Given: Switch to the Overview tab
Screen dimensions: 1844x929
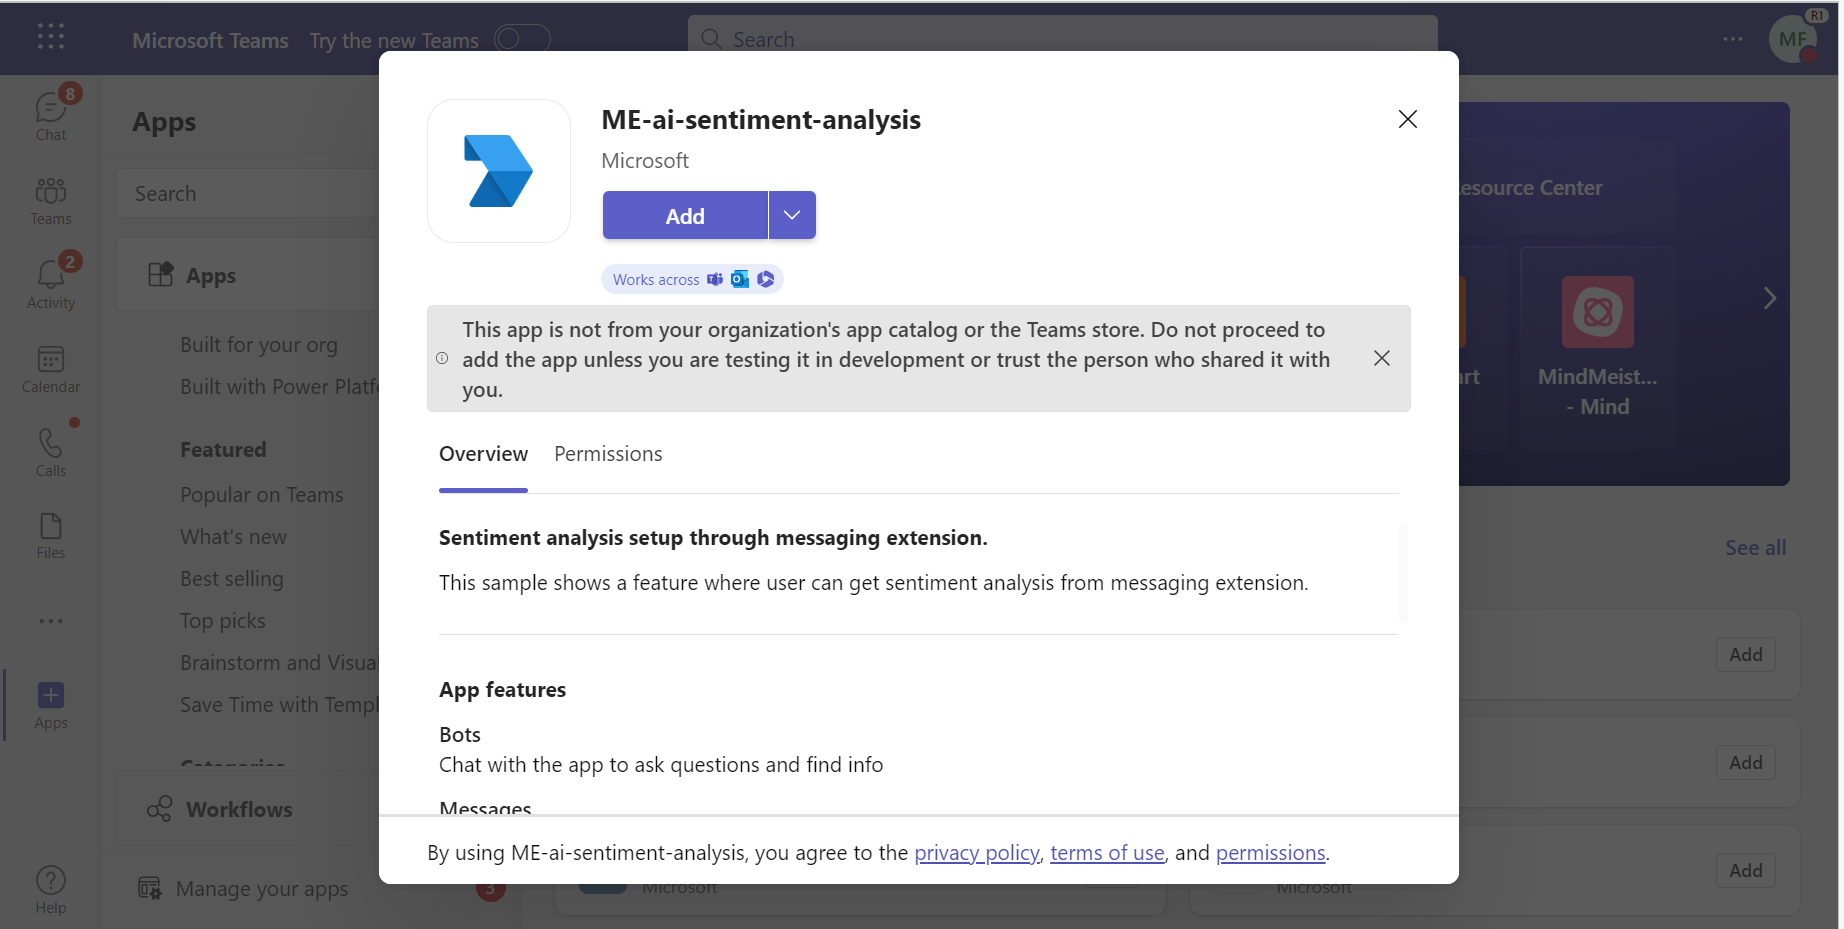Looking at the screenshot, I should click(x=483, y=454).
